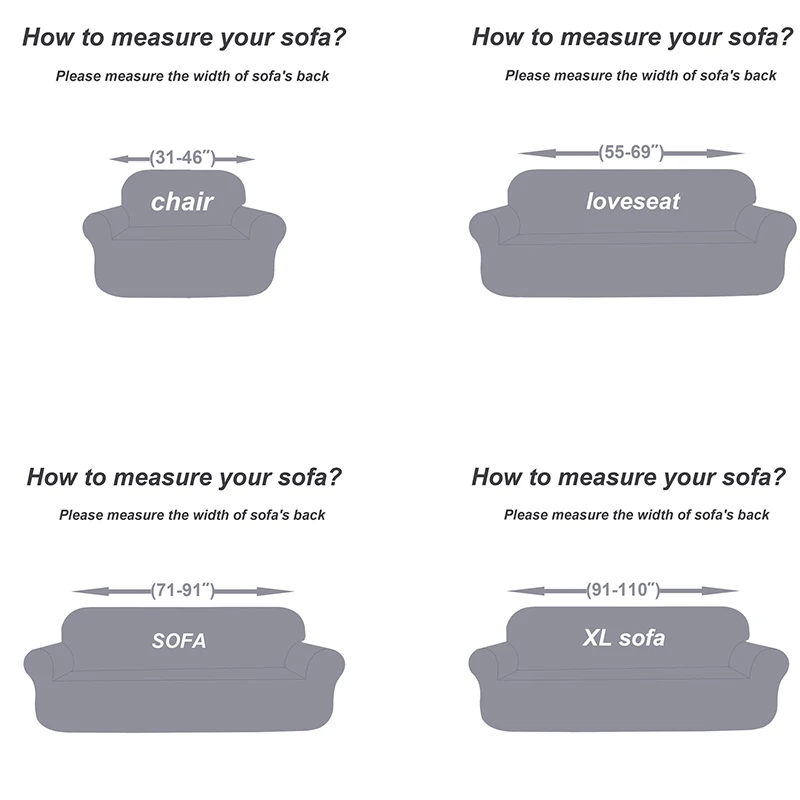800x800 pixels.
Task: Click the (55-69″) loveseat width measurement
Action: [x=631, y=153]
